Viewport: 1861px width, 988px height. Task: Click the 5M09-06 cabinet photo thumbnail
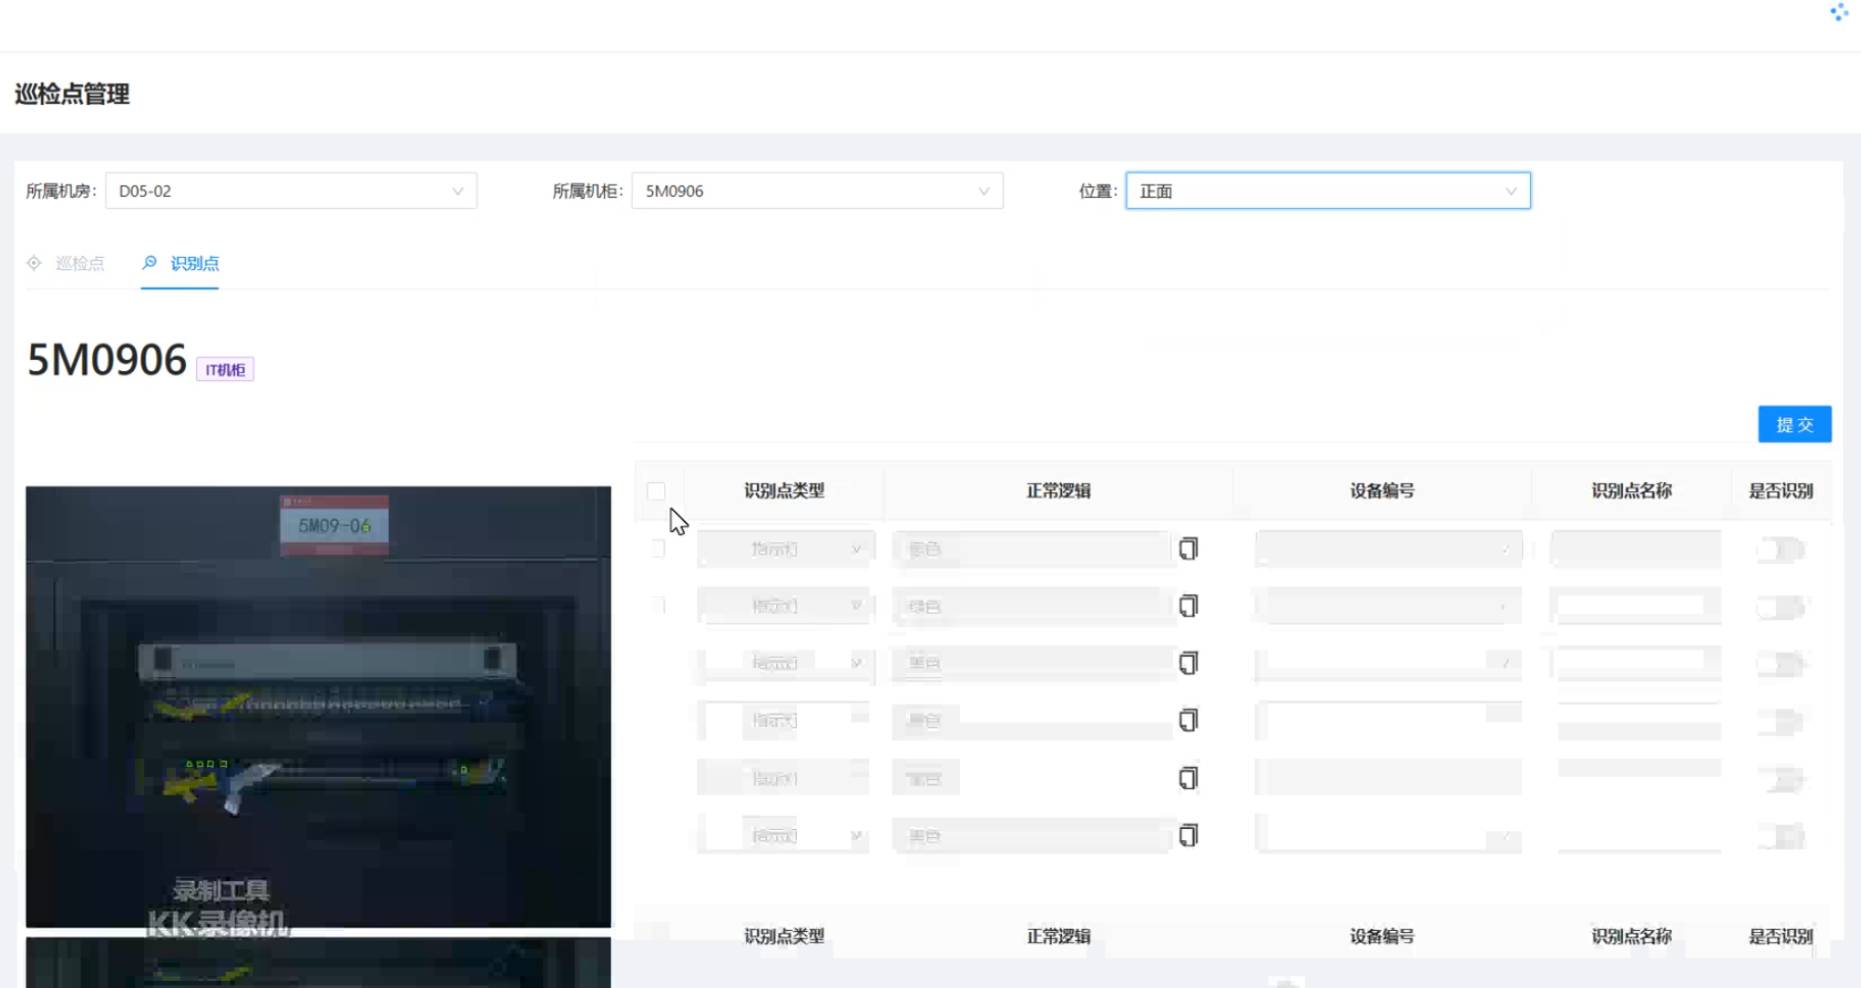click(x=318, y=706)
